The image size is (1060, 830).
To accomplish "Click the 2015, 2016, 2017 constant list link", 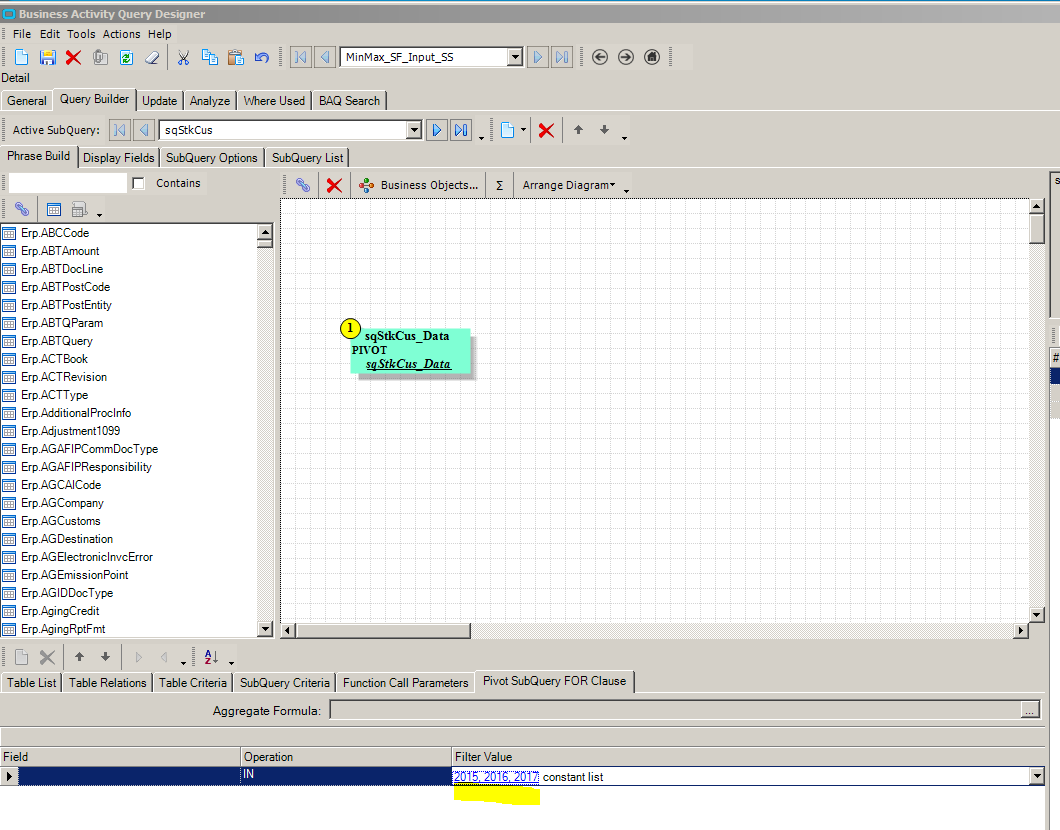I will click(496, 777).
